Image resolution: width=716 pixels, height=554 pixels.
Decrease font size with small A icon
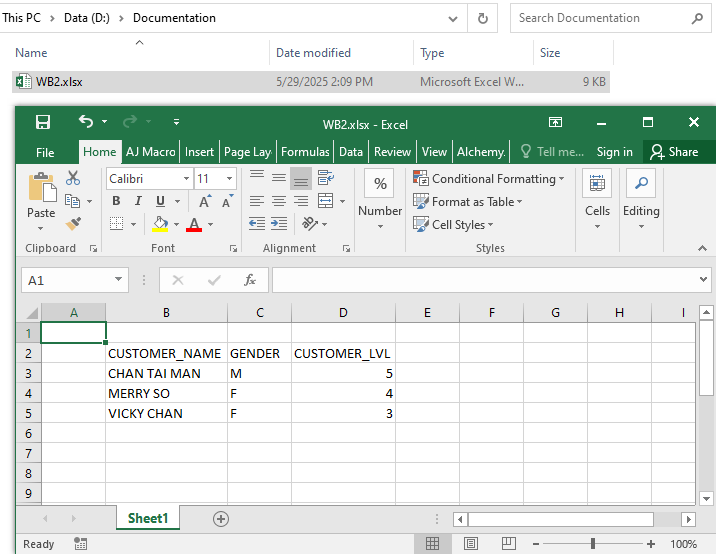[227, 201]
